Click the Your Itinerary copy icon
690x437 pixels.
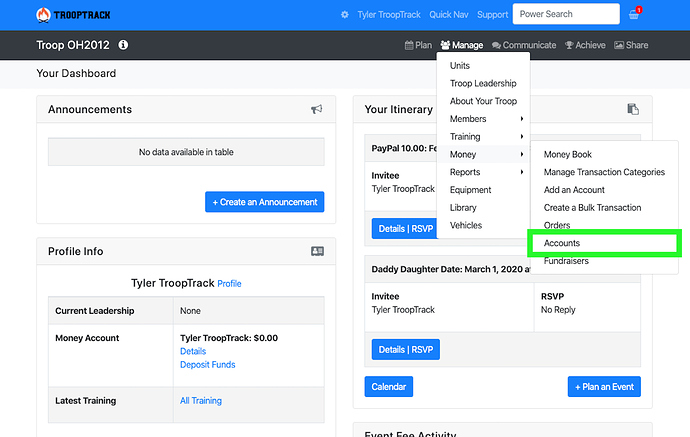(633, 109)
